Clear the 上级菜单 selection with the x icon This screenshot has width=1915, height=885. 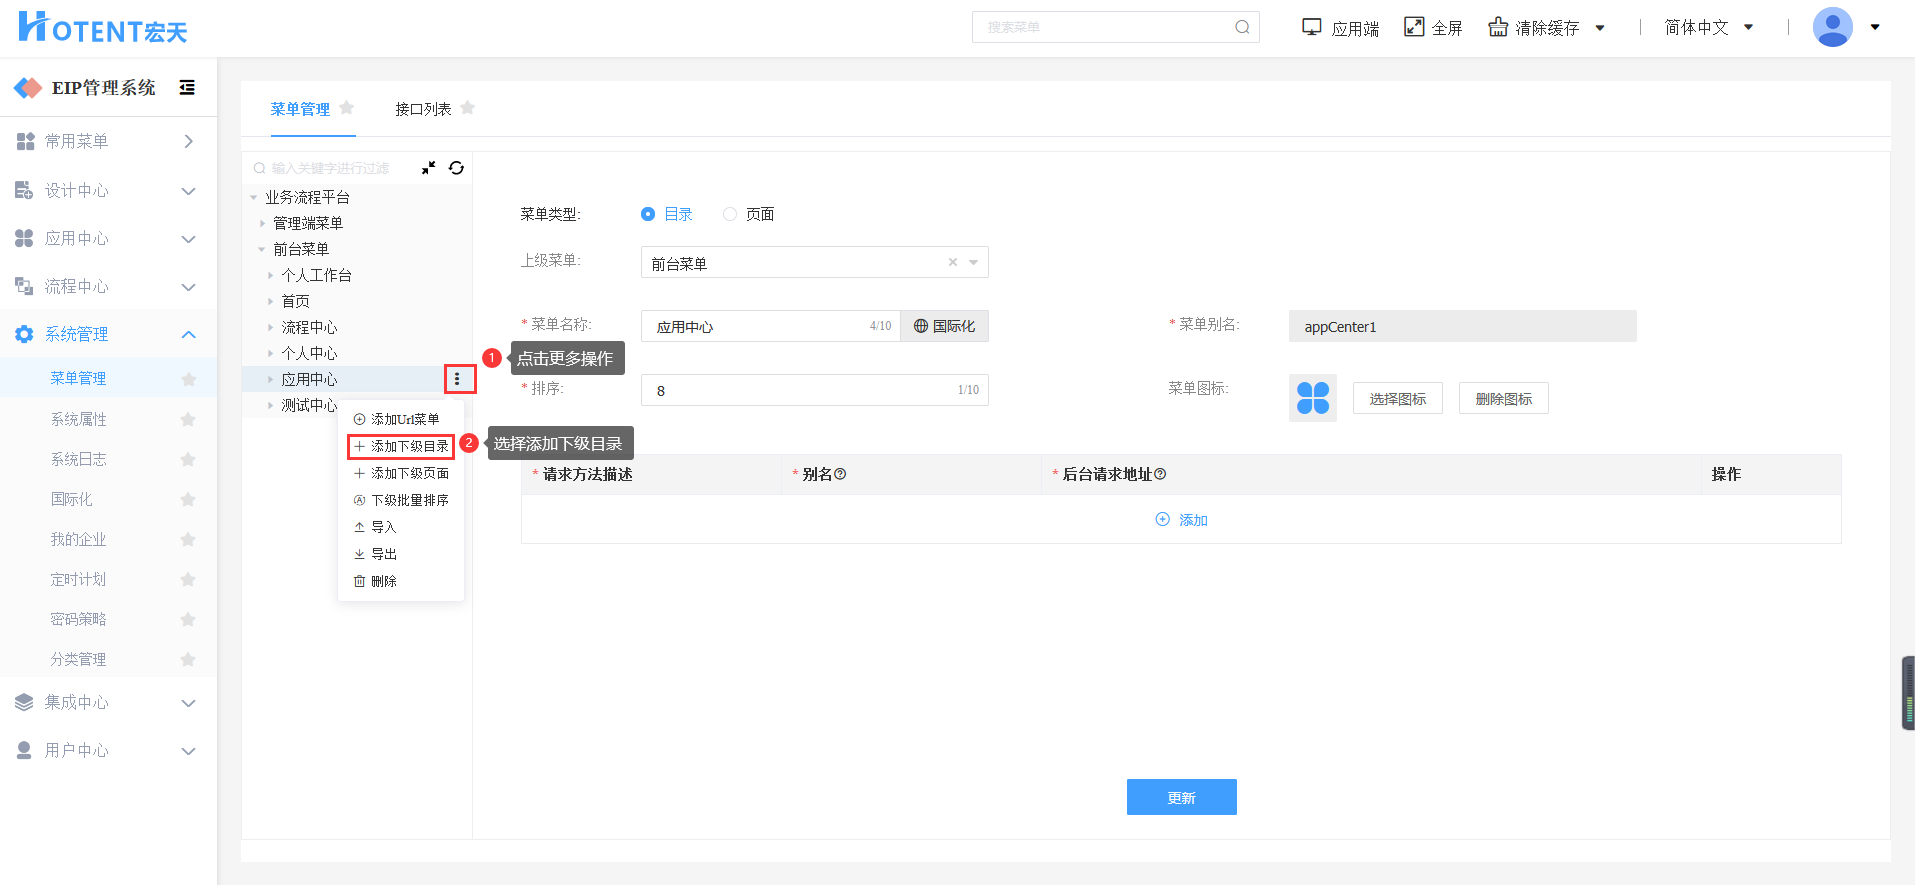(953, 262)
